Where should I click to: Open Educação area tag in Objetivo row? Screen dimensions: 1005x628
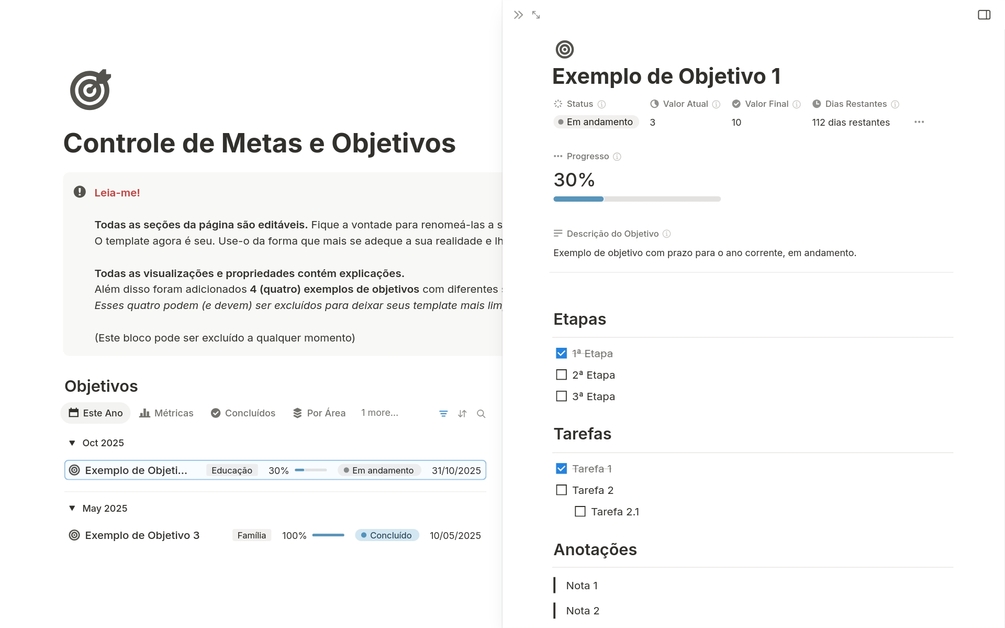point(231,470)
